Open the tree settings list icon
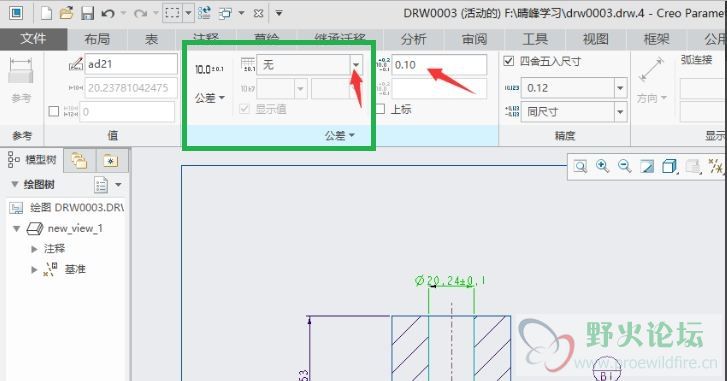The width and height of the screenshot is (727, 381). [x=101, y=184]
